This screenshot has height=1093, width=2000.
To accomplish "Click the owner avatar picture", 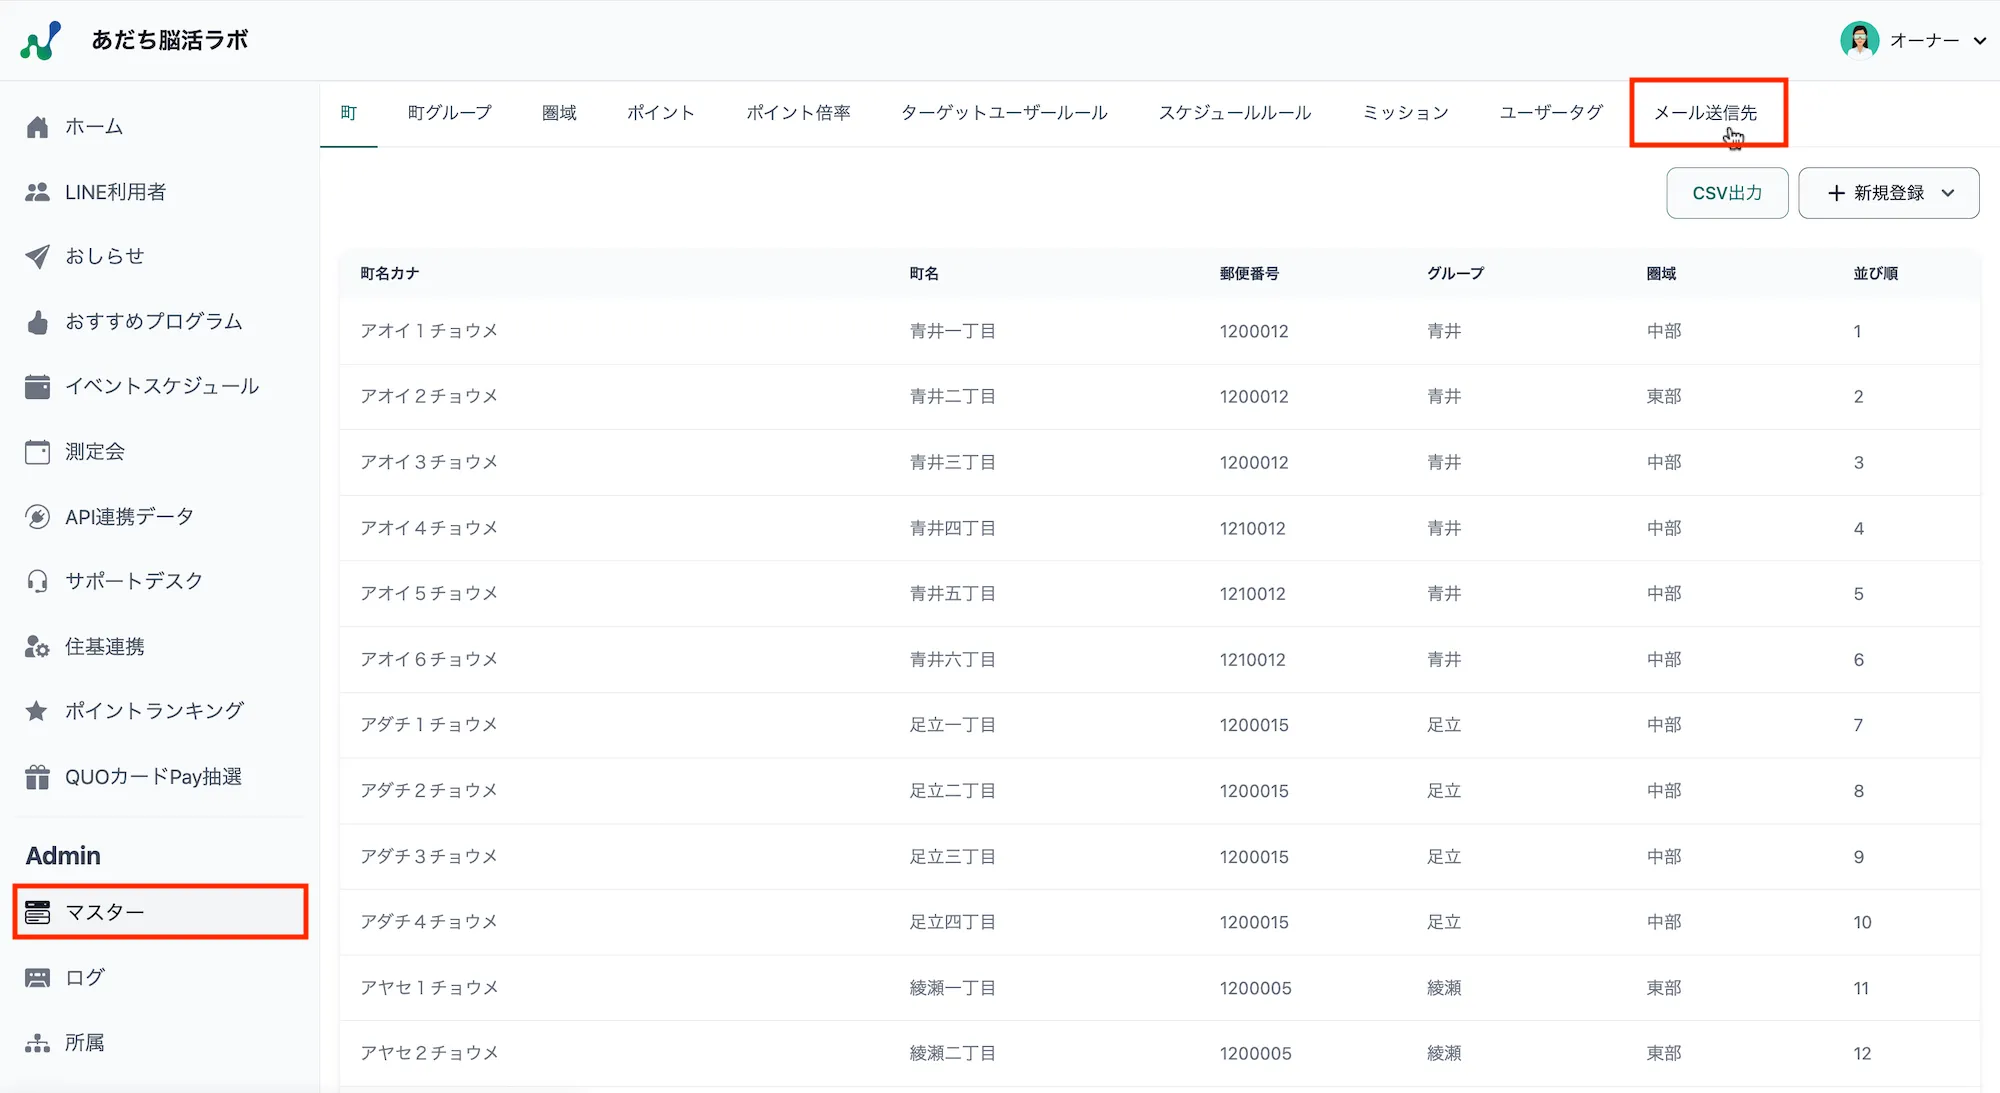I will [1859, 41].
